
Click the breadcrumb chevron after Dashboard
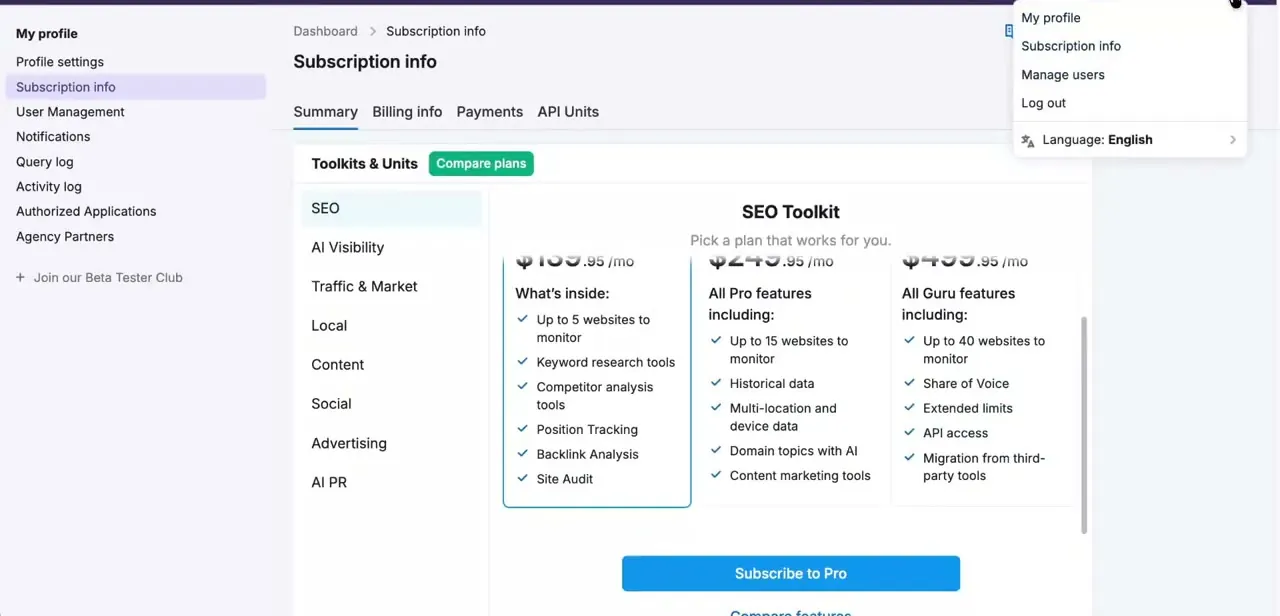(x=372, y=32)
